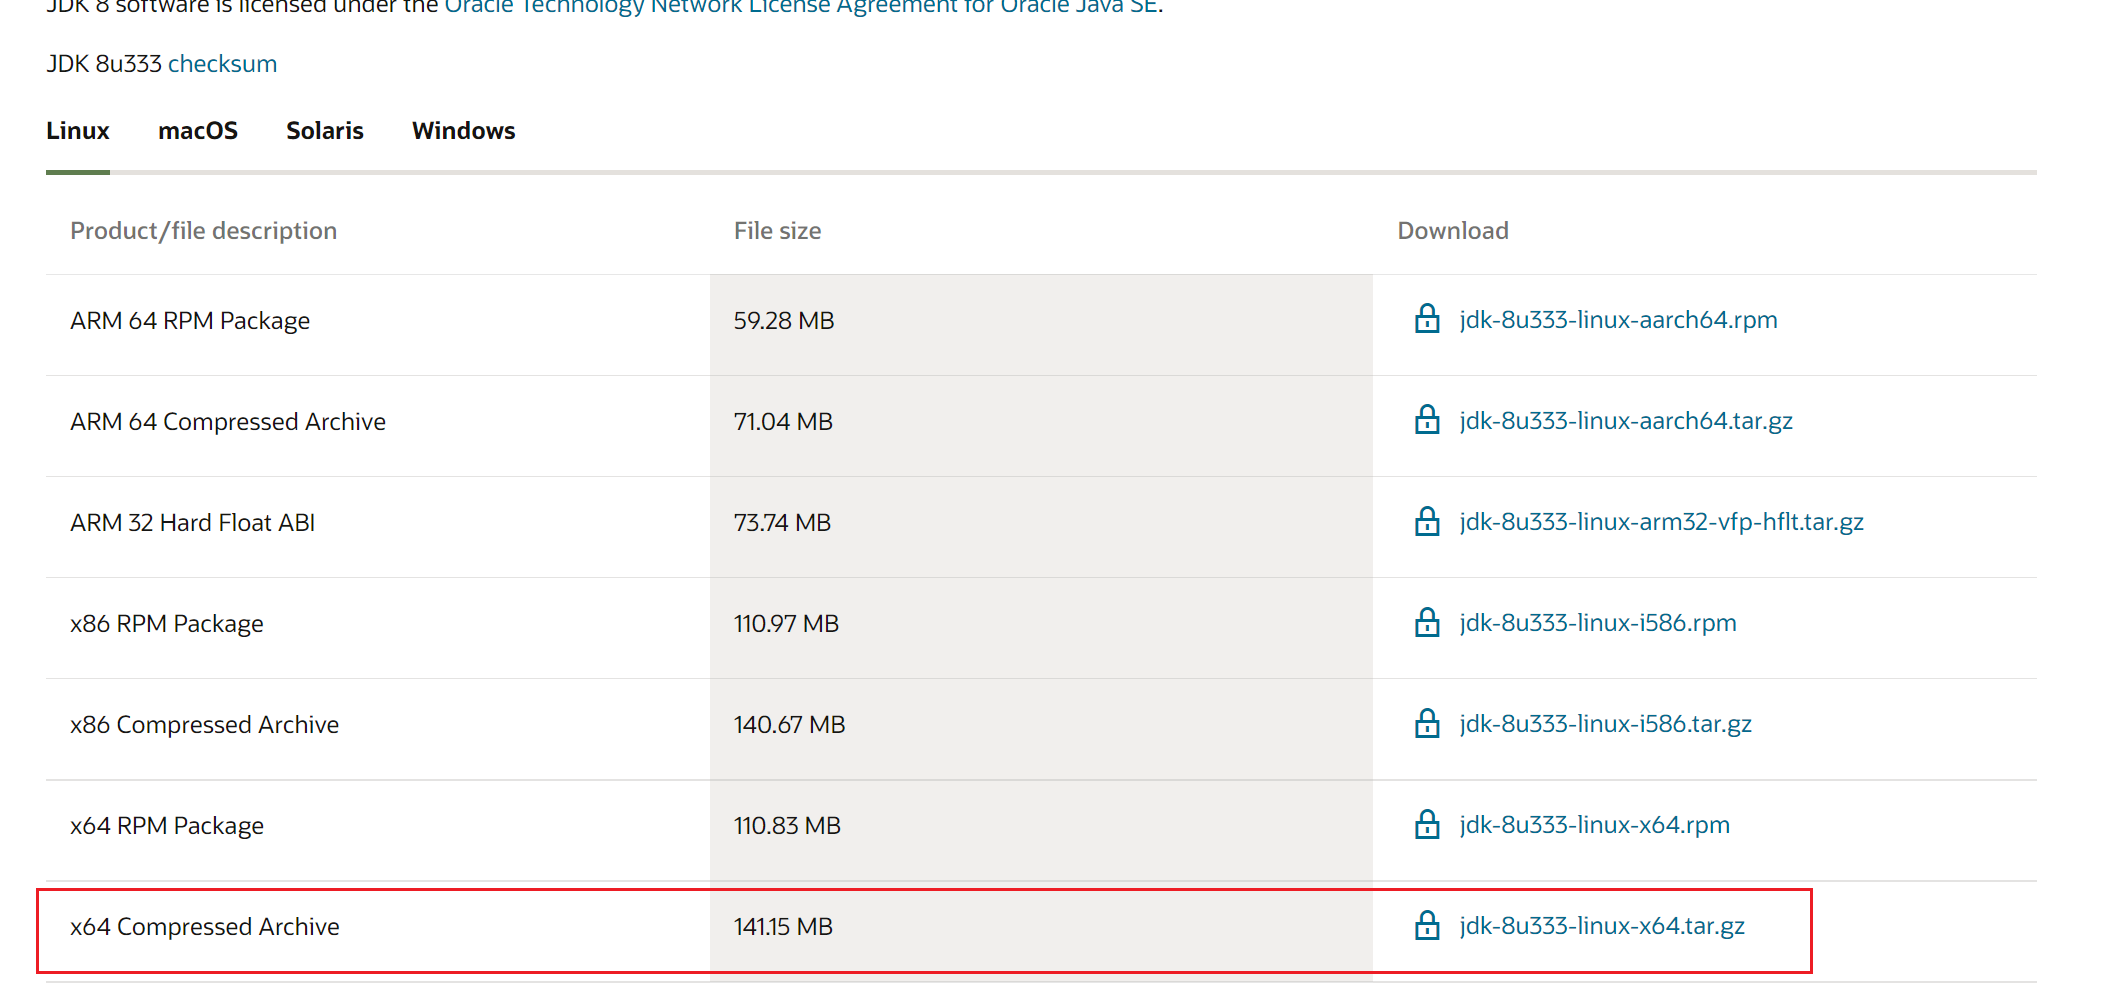This screenshot has height=1008, width=2103.
Task: Select the Linux tab
Action: 78,131
